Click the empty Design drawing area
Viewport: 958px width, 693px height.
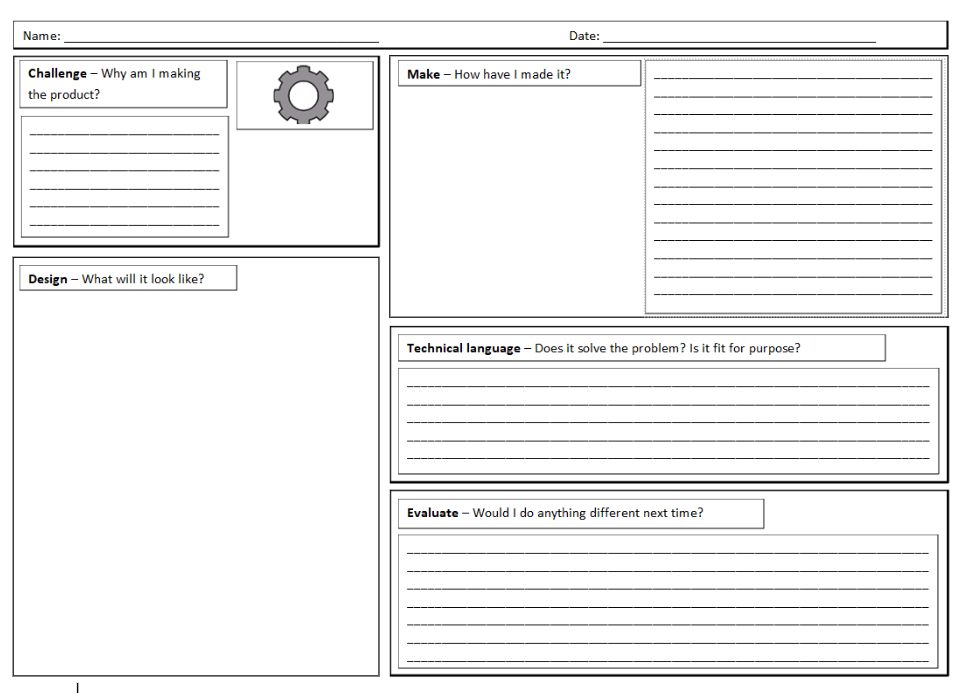click(x=196, y=480)
